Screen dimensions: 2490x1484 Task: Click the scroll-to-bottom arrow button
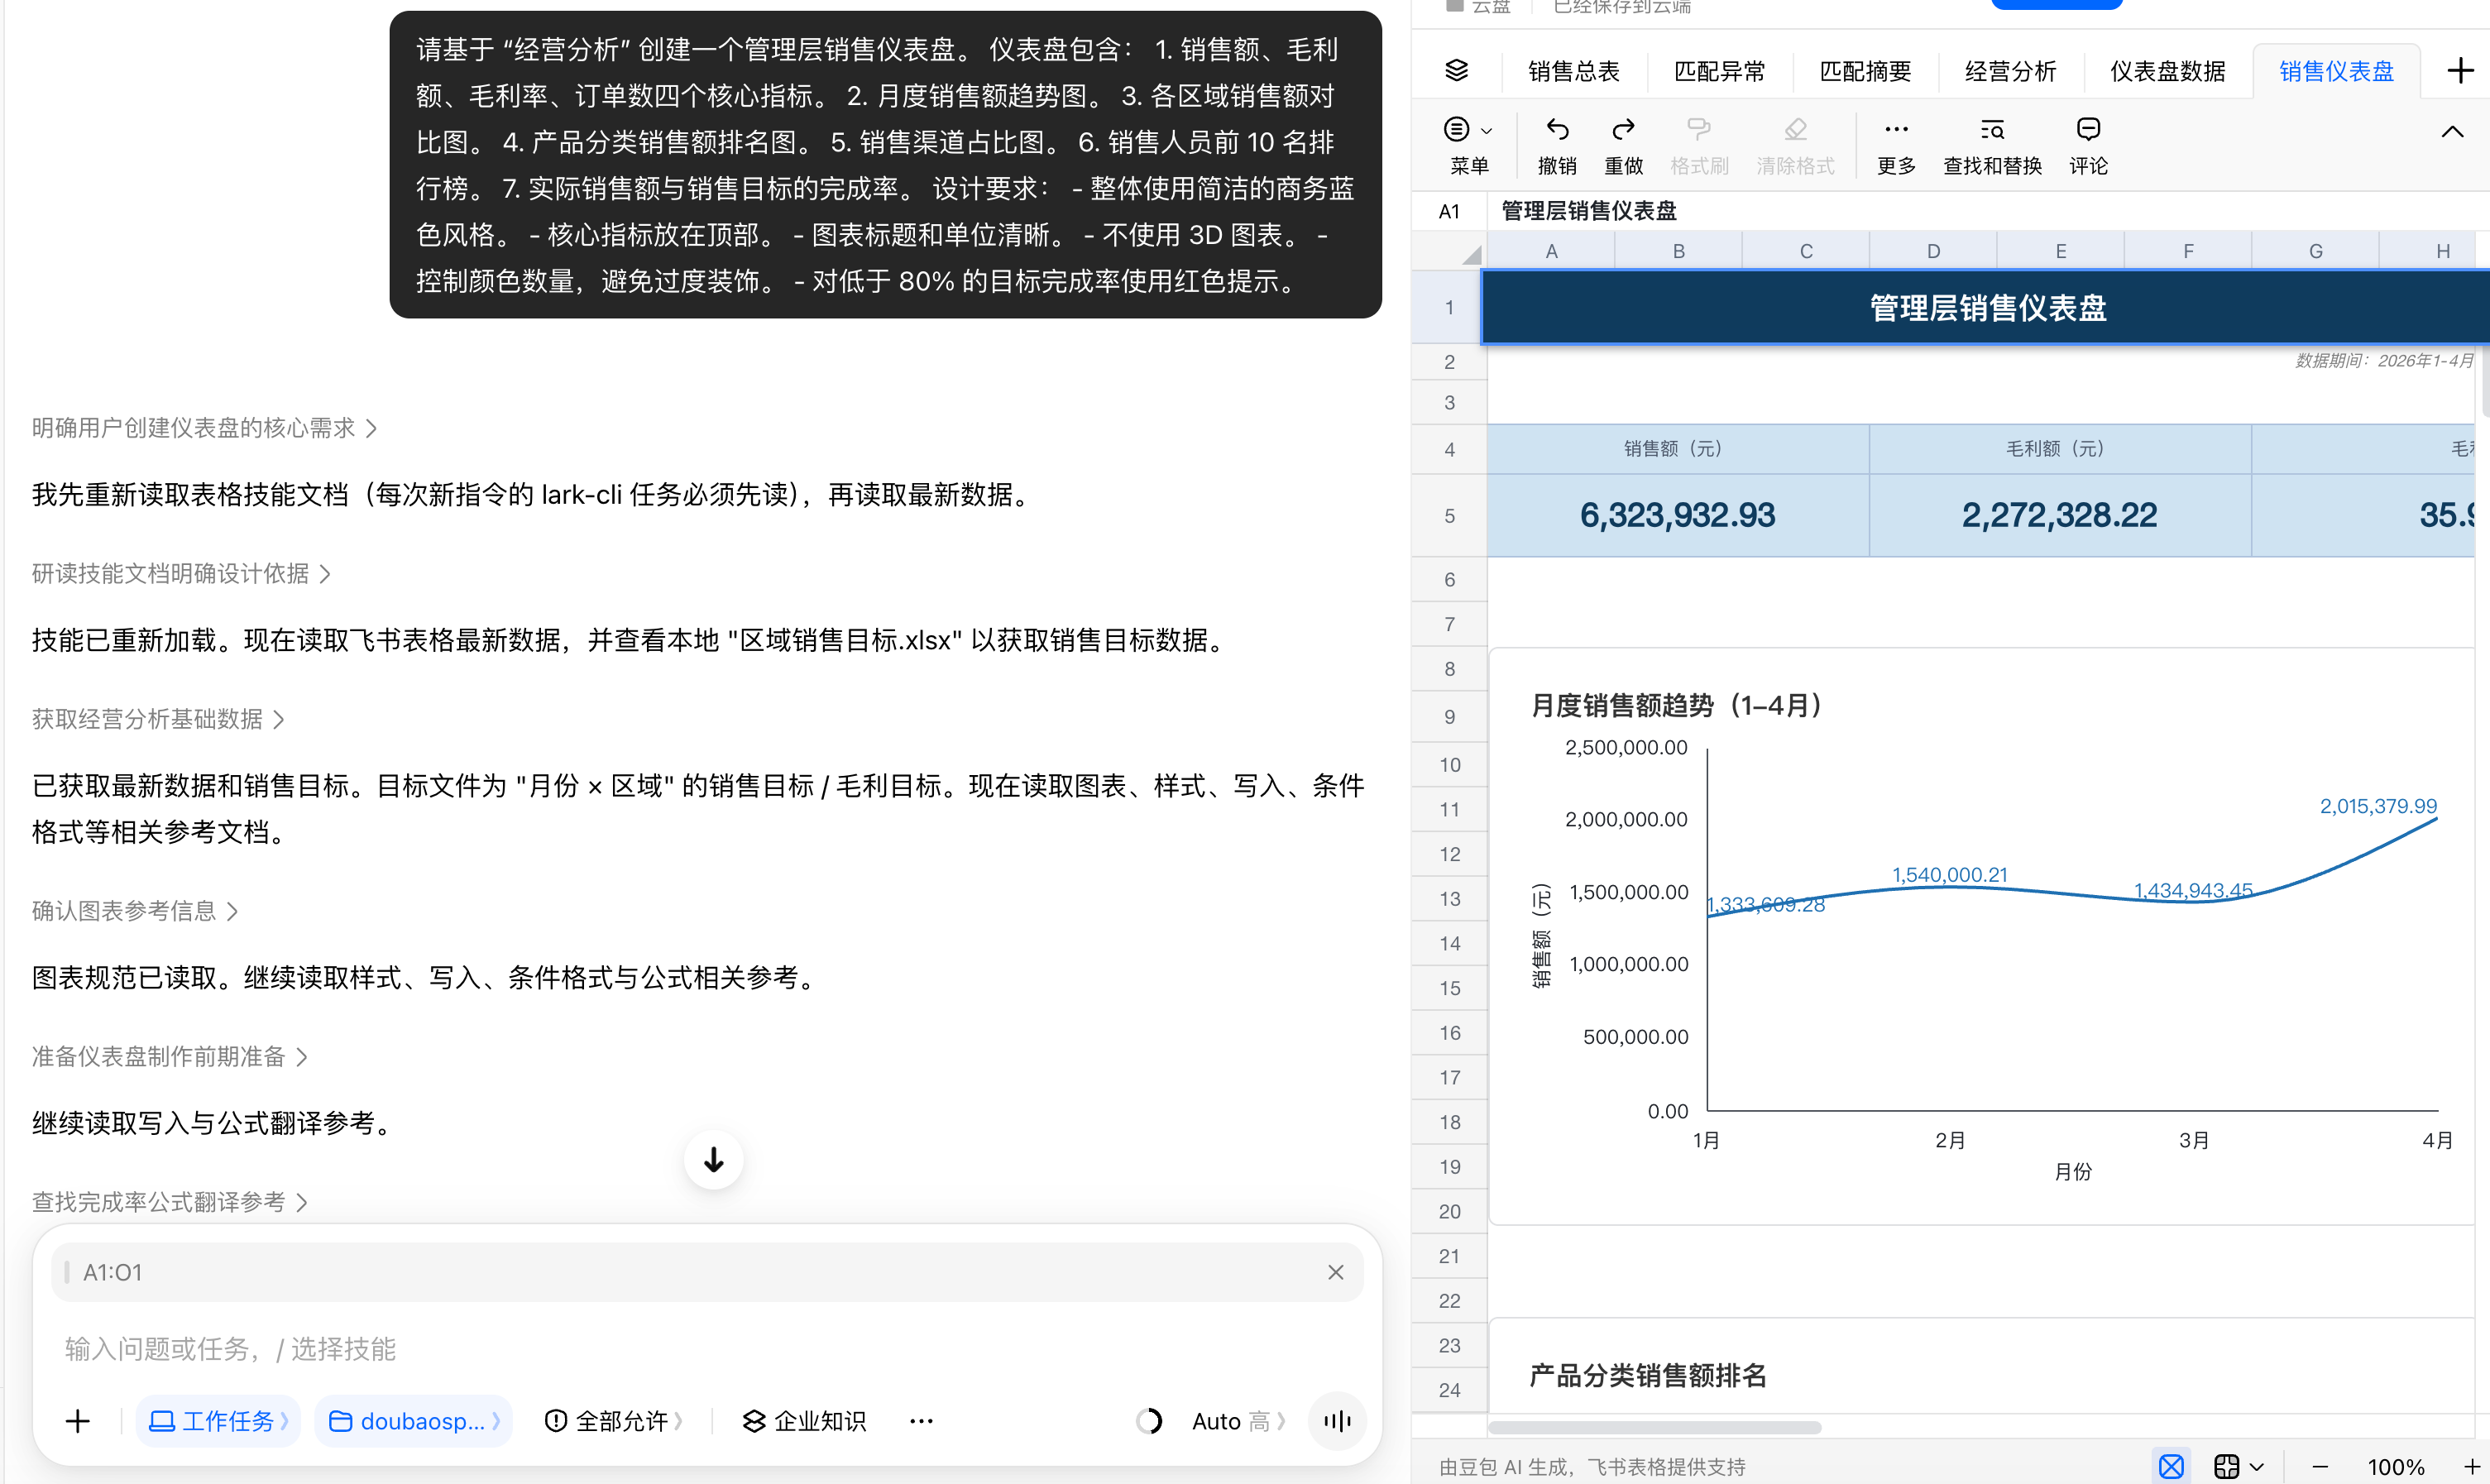point(713,1160)
